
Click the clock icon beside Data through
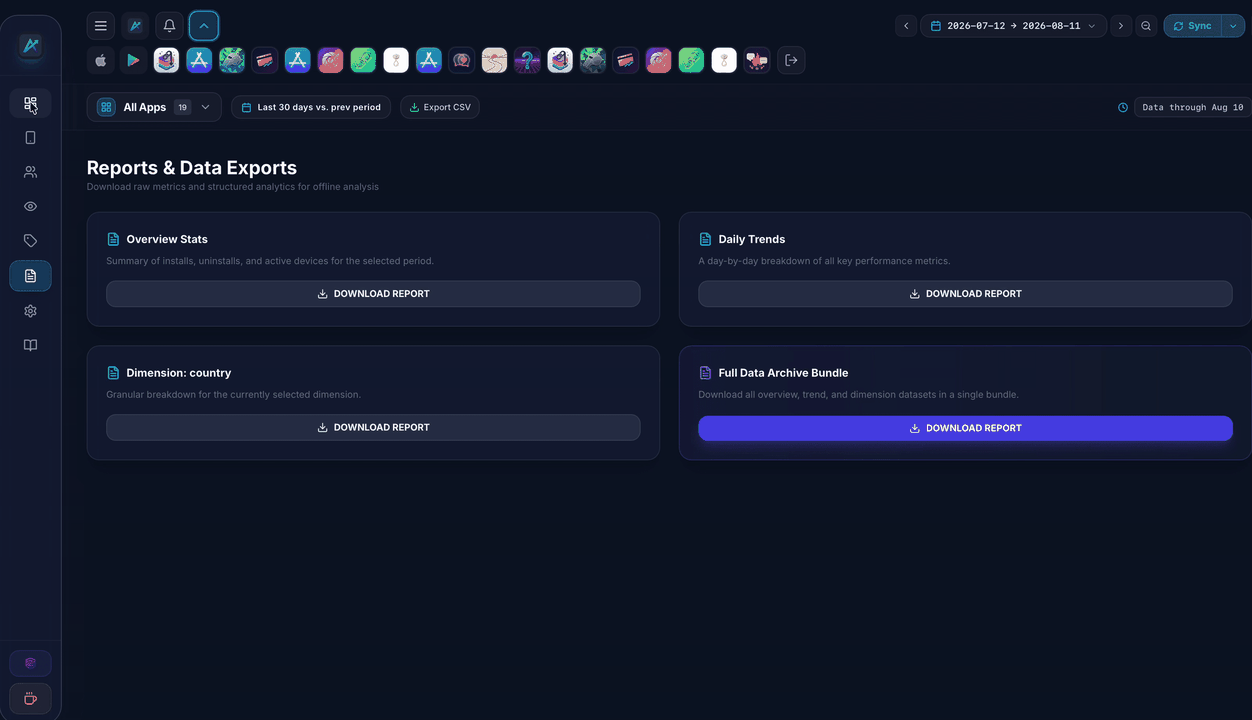[1123, 107]
